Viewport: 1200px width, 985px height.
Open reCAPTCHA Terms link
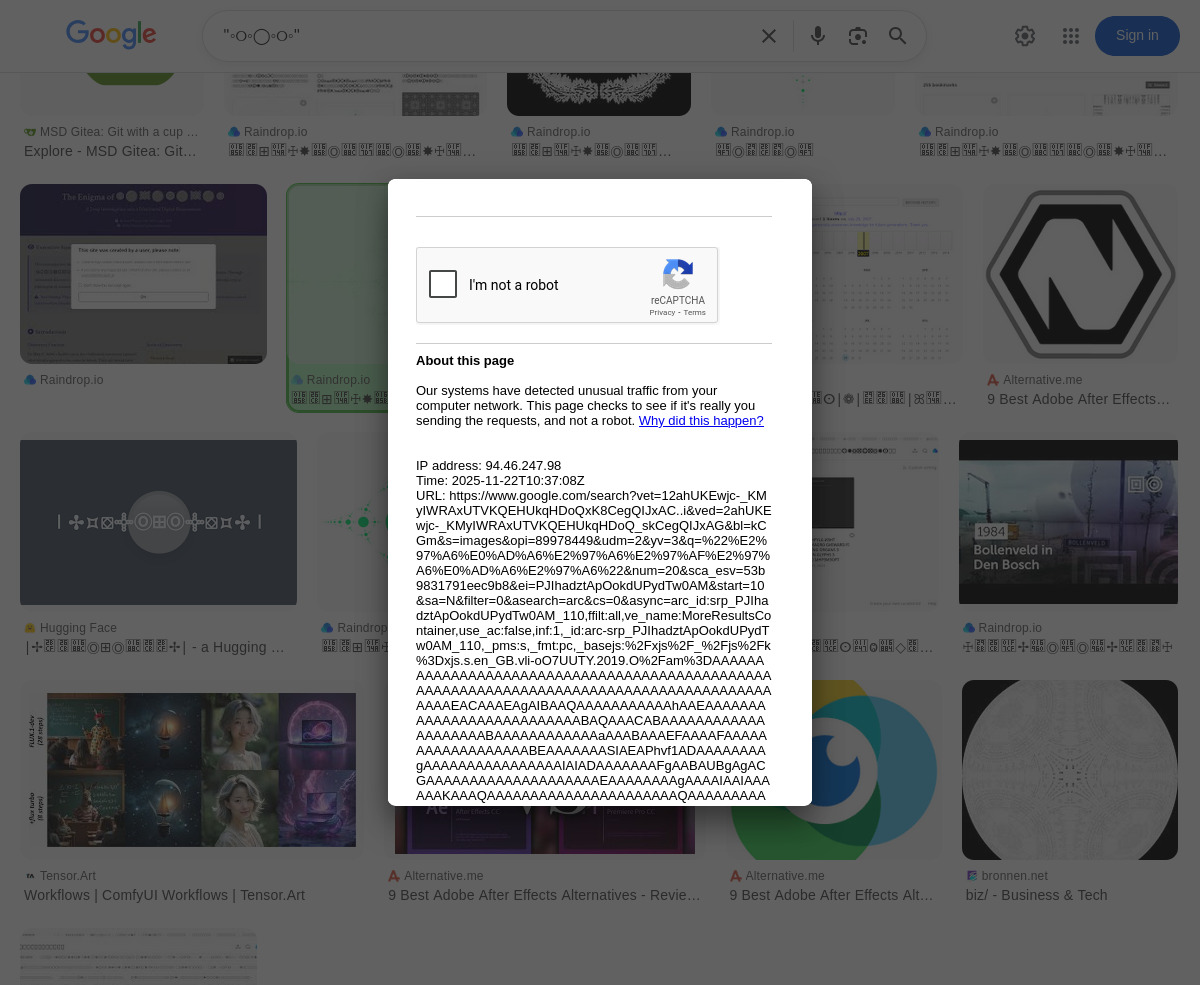pos(695,313)
